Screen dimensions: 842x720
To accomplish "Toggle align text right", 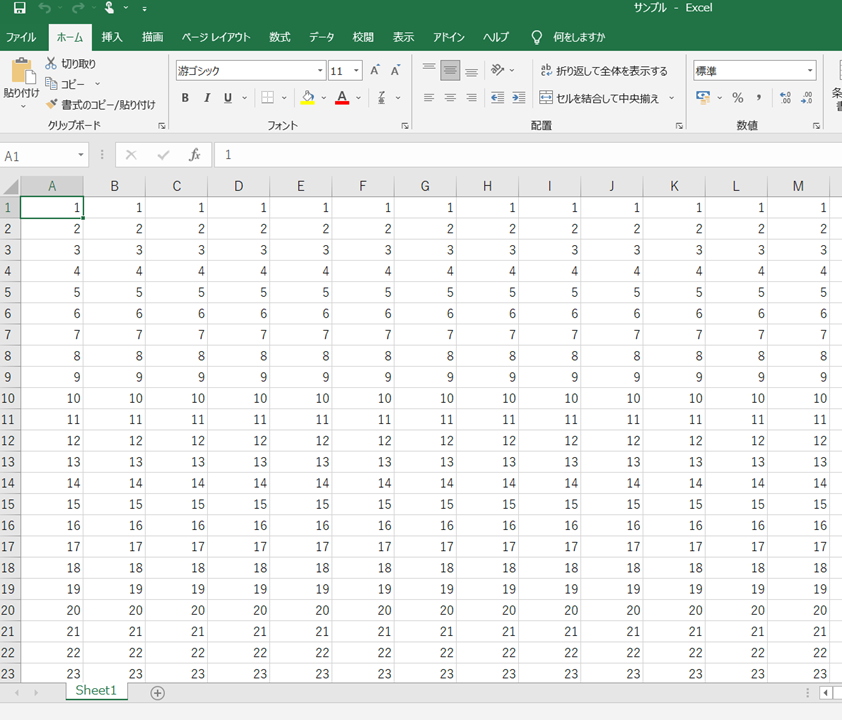I will coord(471,97).
